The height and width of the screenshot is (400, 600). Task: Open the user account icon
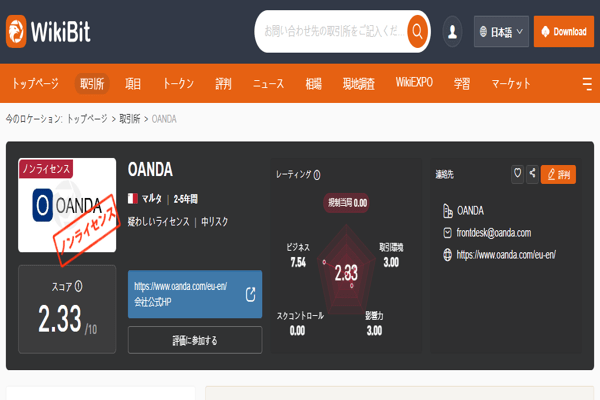pyautogui.click(x=452, y=31)
